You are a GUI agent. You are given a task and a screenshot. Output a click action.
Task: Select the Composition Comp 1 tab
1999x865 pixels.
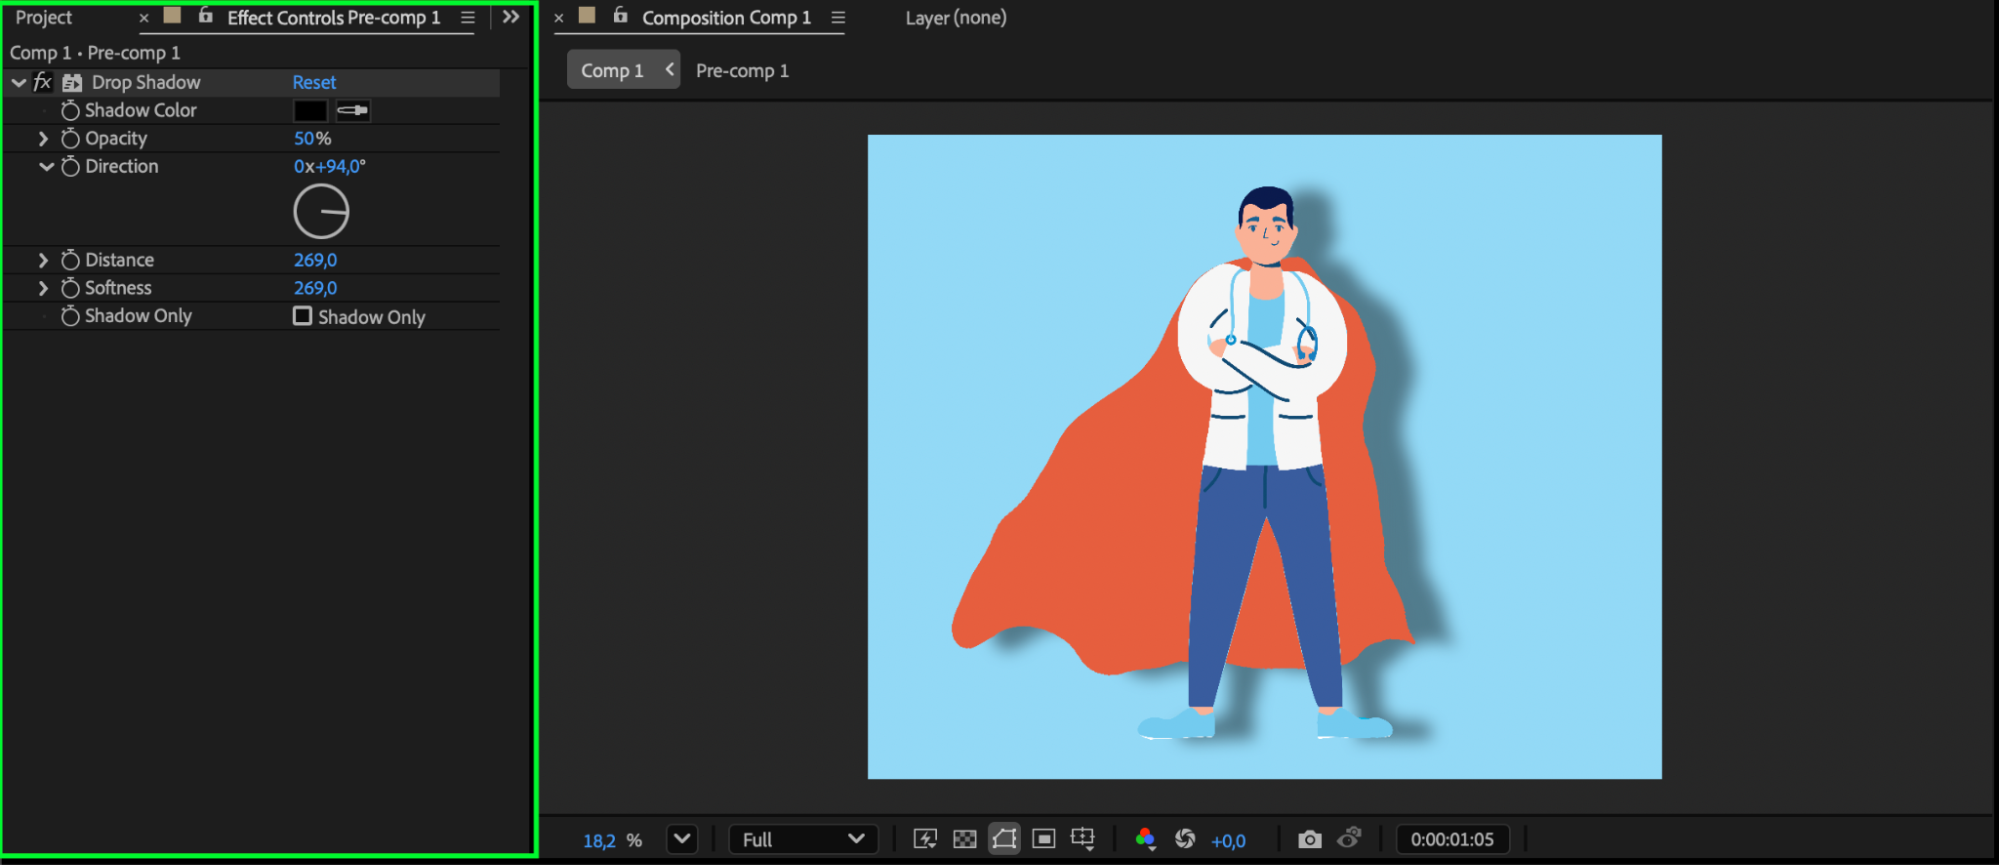click(x=726, y=18)
